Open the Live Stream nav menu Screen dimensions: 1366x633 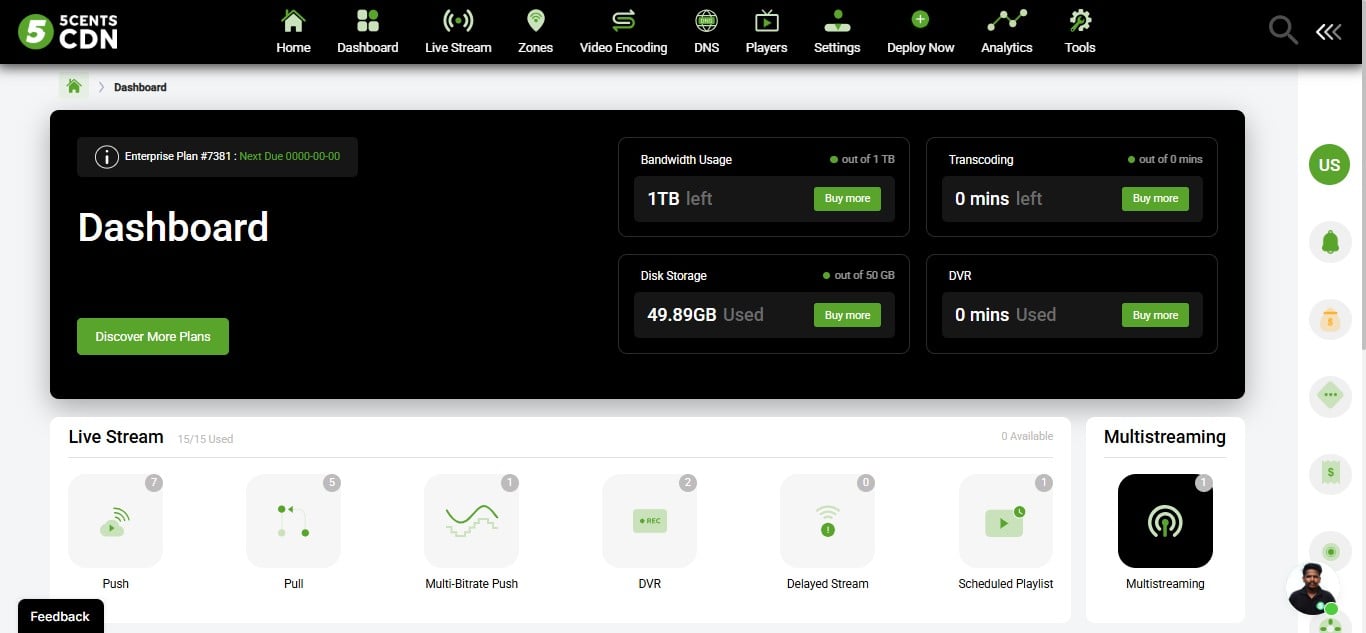(458, 32)
